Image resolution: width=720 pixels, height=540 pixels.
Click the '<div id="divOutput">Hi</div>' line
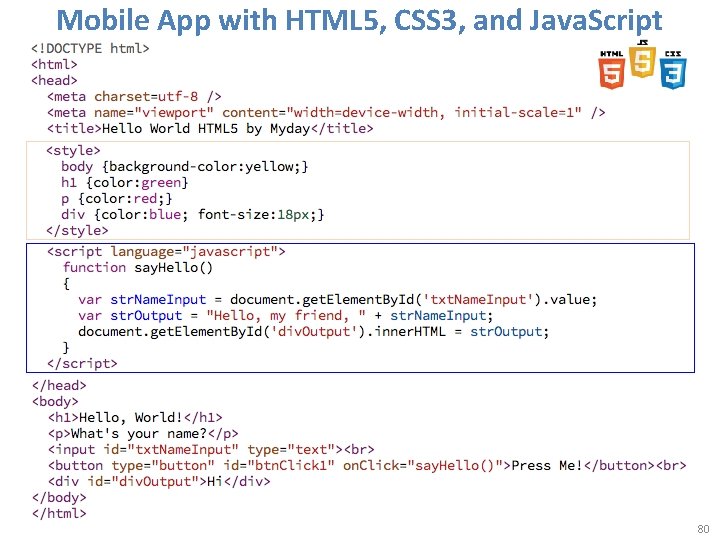[x=159, y=482]
